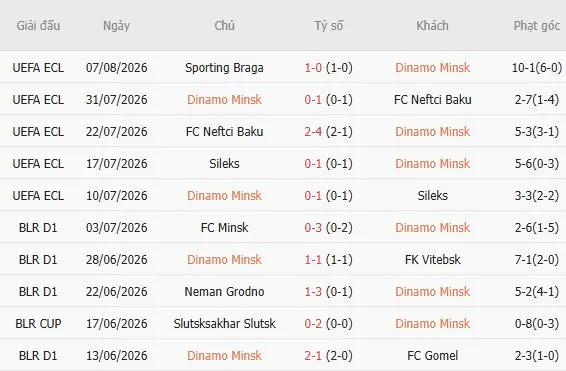
Task: Open FC Neftci Baku away team on 31/07/2026
Action: click(x=432, y=100)
